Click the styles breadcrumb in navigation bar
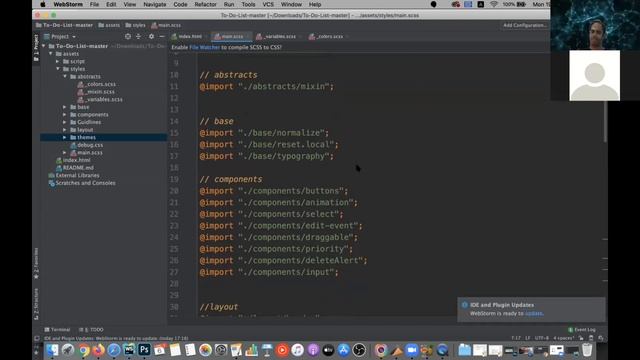Screen dimensions: 640x360 [136, 25]
